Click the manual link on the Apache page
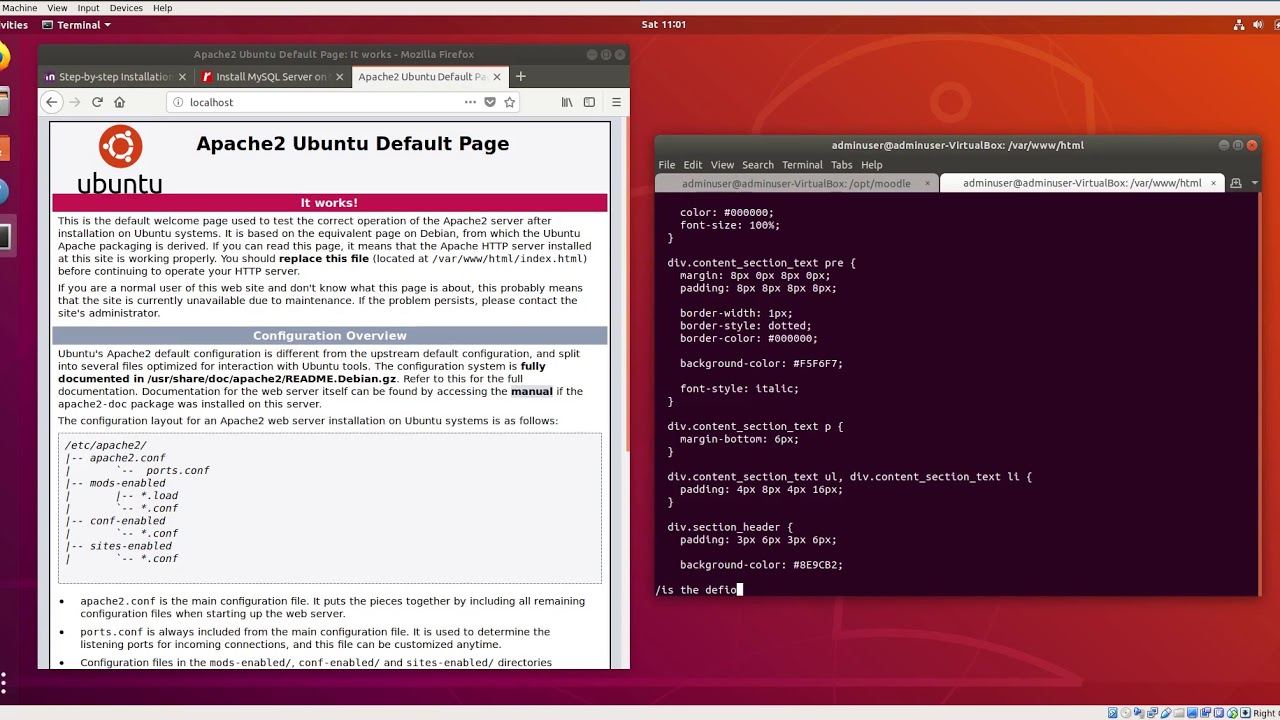Image resolution: width=1280 pixels, height=720 pixels. pyautogui.click(x=531, y=391)
